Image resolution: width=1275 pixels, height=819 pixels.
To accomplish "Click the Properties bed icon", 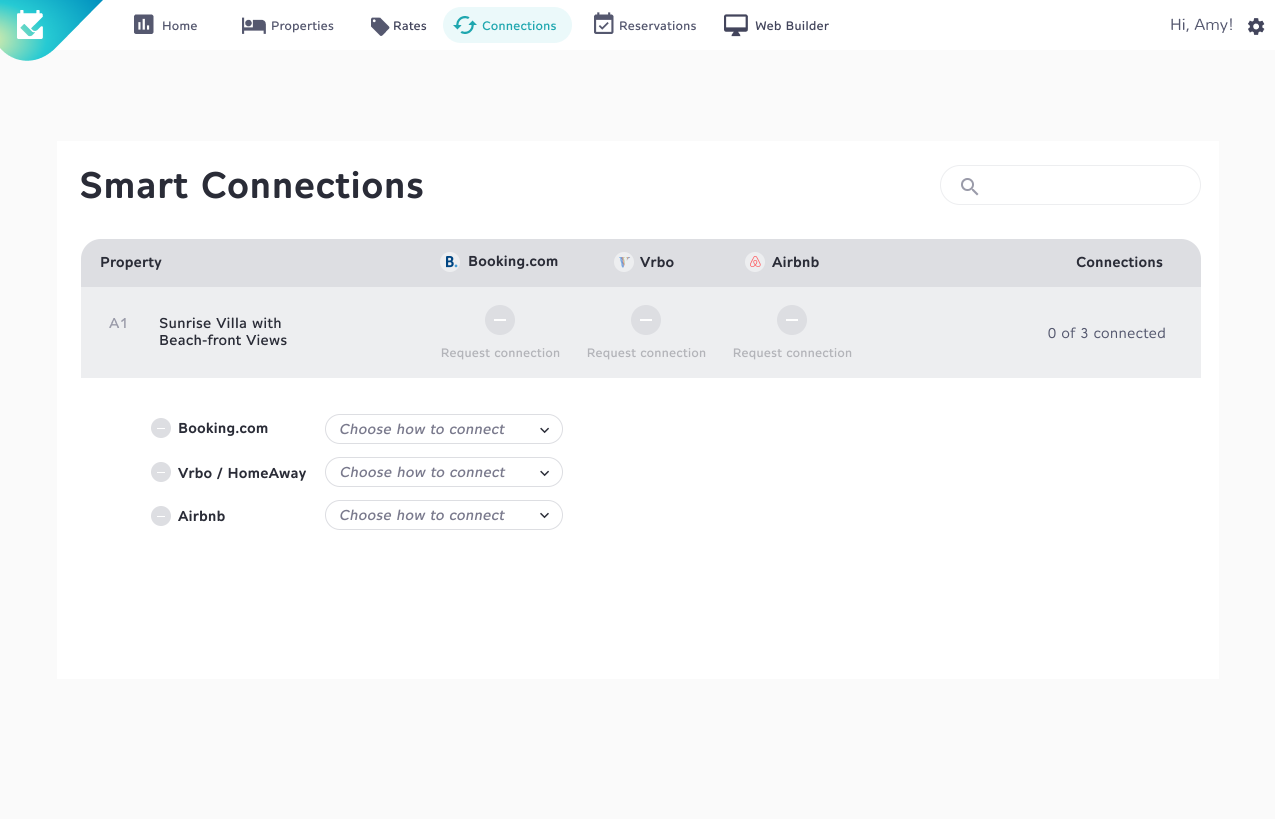I will [253, 26].
